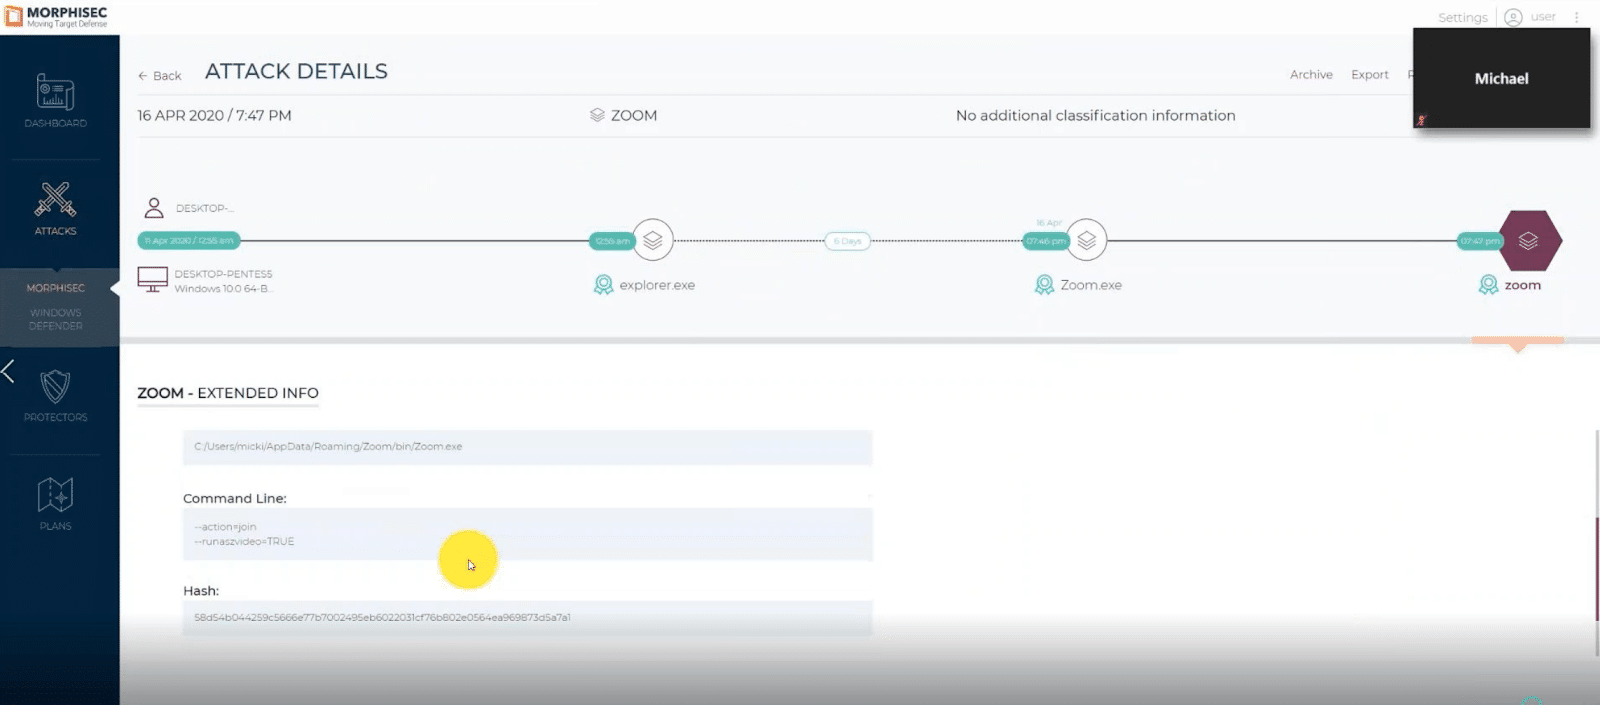Click the 11 Apr 2020 start time pill
The height and width of the screenshot is (705, 1600).
(x=189, y=241)
